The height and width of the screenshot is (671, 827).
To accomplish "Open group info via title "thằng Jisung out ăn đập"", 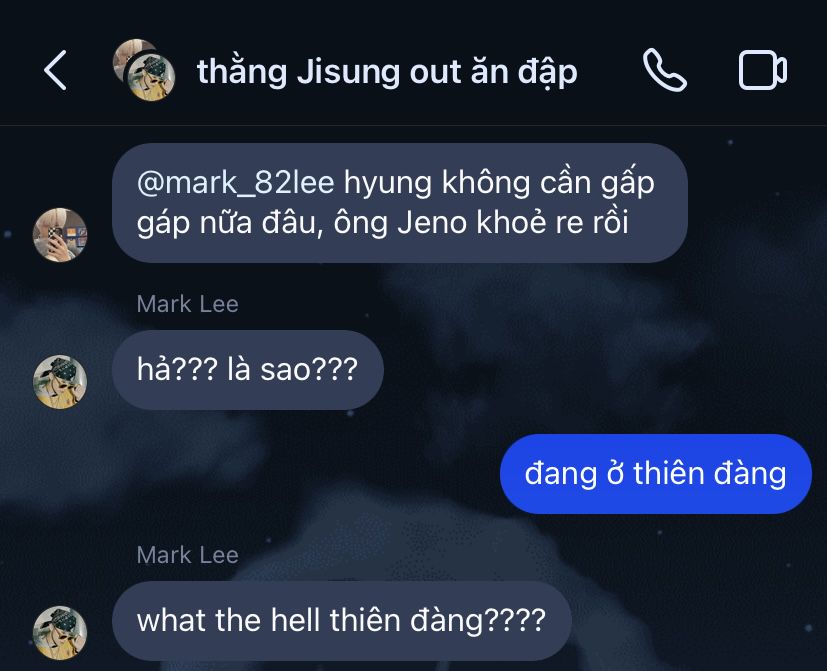I will (387, 72).
